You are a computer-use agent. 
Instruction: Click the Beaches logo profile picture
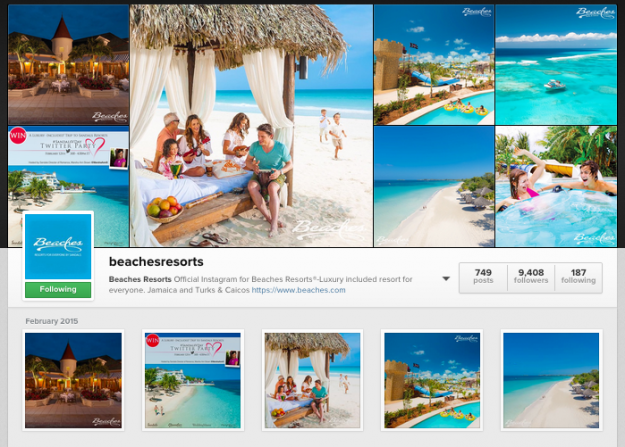tap(58, 246)
